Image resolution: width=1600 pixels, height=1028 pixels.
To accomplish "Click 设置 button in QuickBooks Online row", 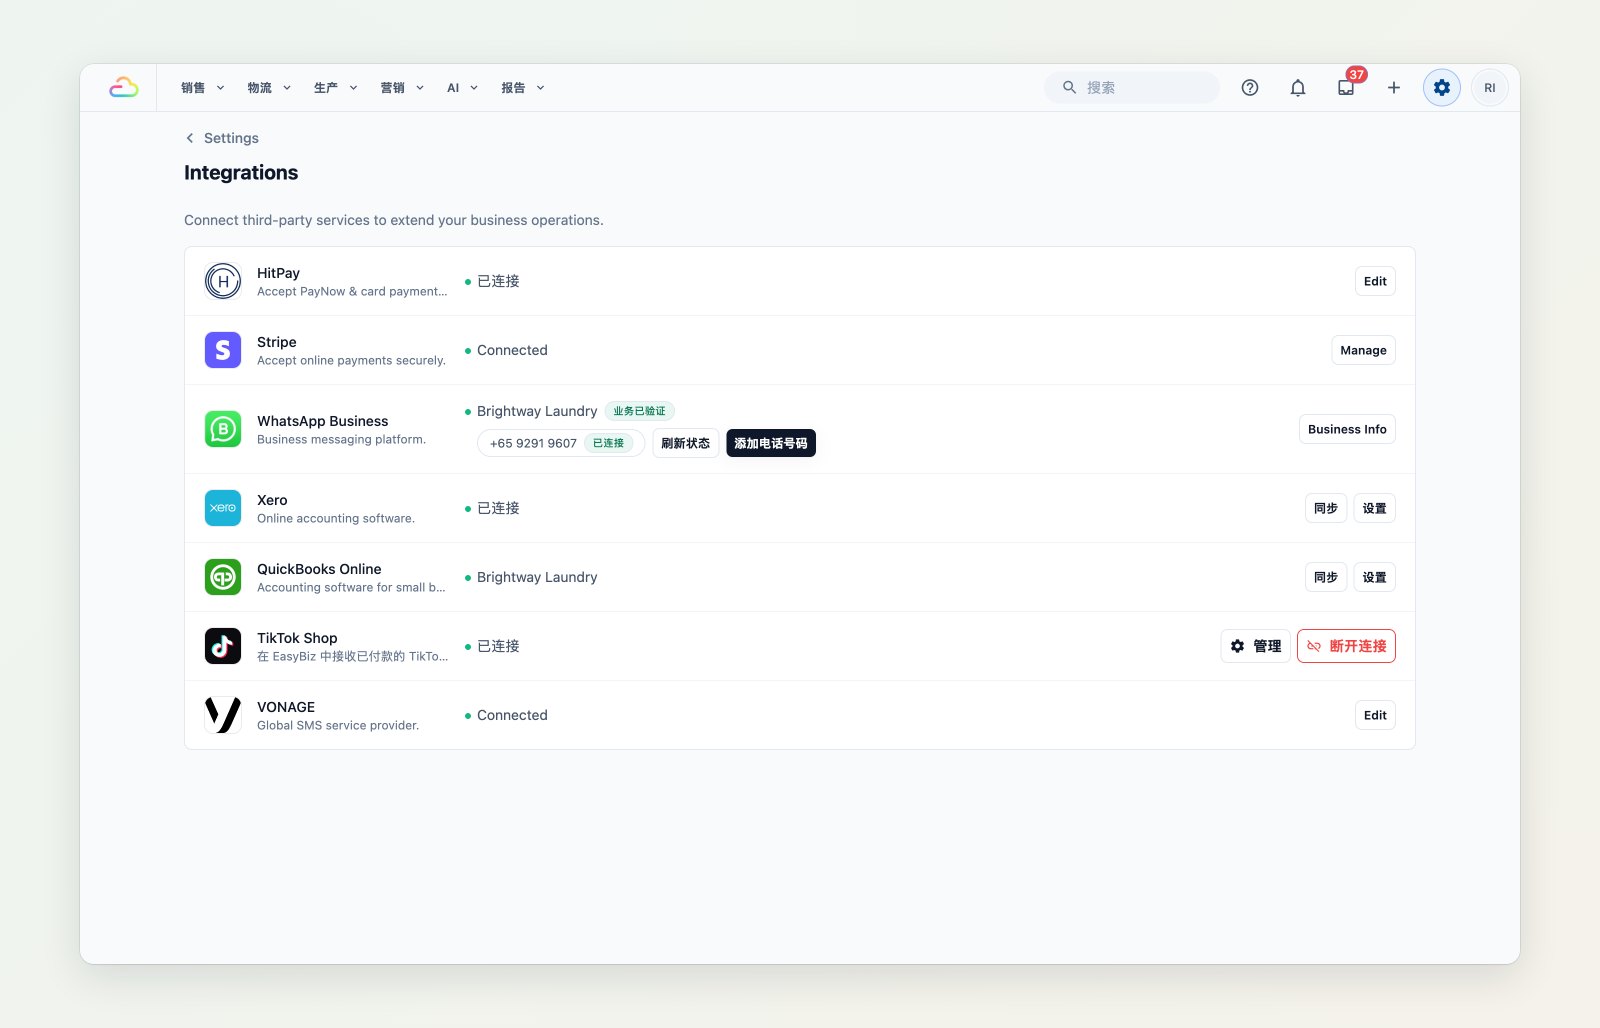I will coord(1375,577).
